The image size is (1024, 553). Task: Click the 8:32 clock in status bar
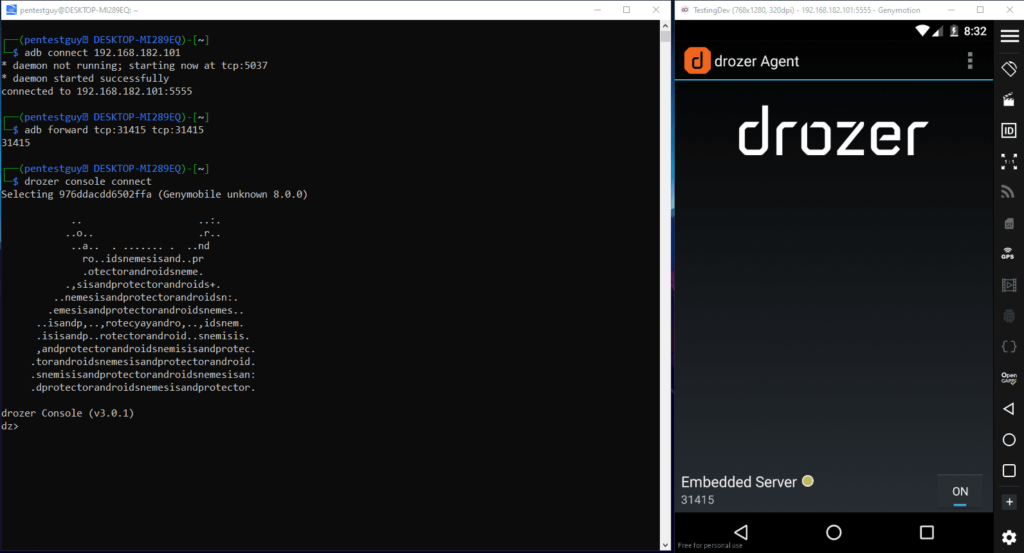[975, 31]
